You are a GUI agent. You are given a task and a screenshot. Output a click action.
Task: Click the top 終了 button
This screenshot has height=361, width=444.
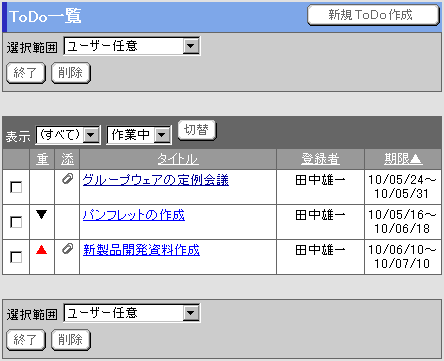coord(26,73)
